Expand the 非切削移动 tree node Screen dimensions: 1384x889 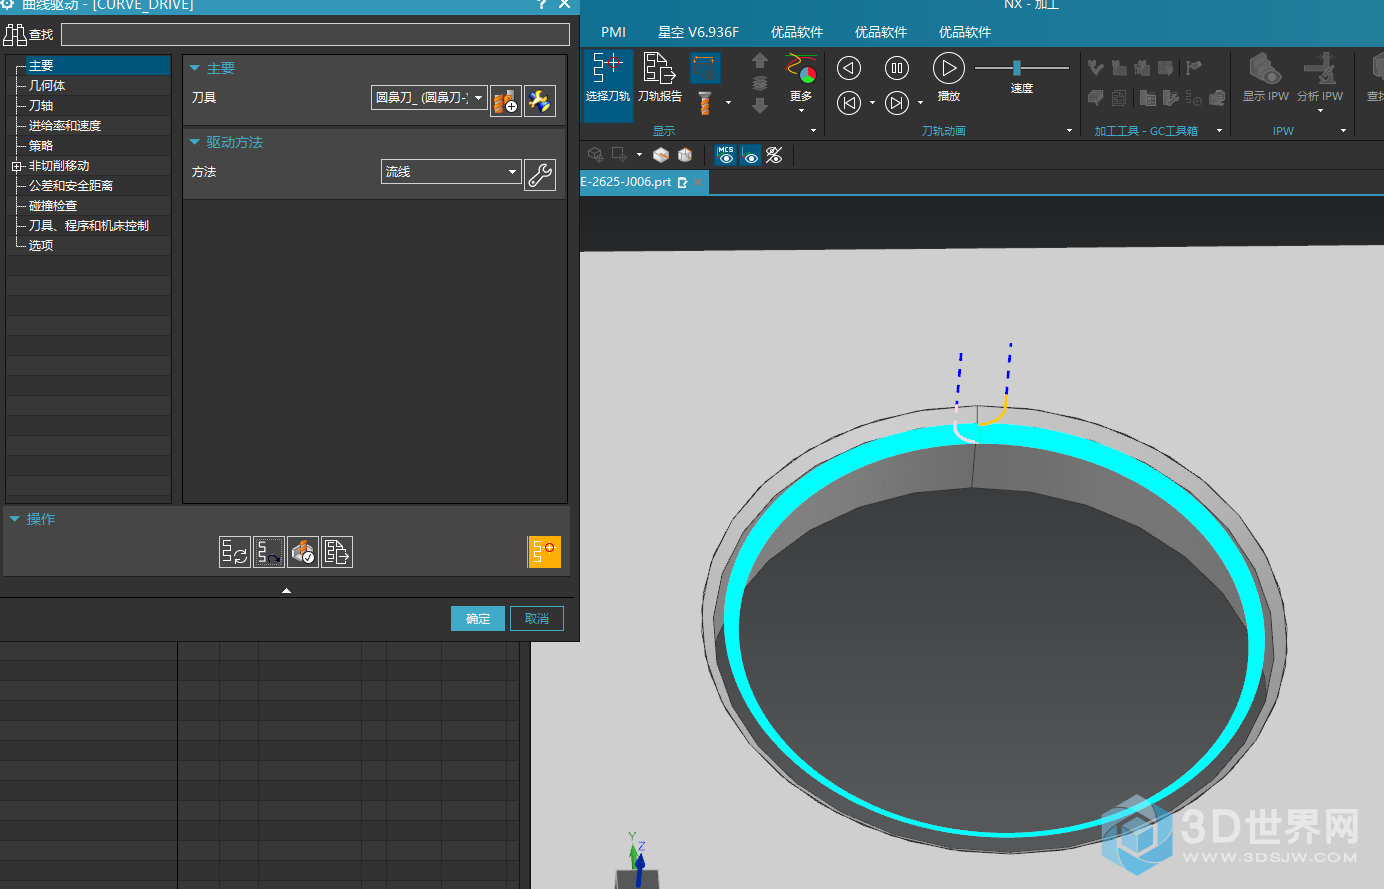(x=16, y=166)
